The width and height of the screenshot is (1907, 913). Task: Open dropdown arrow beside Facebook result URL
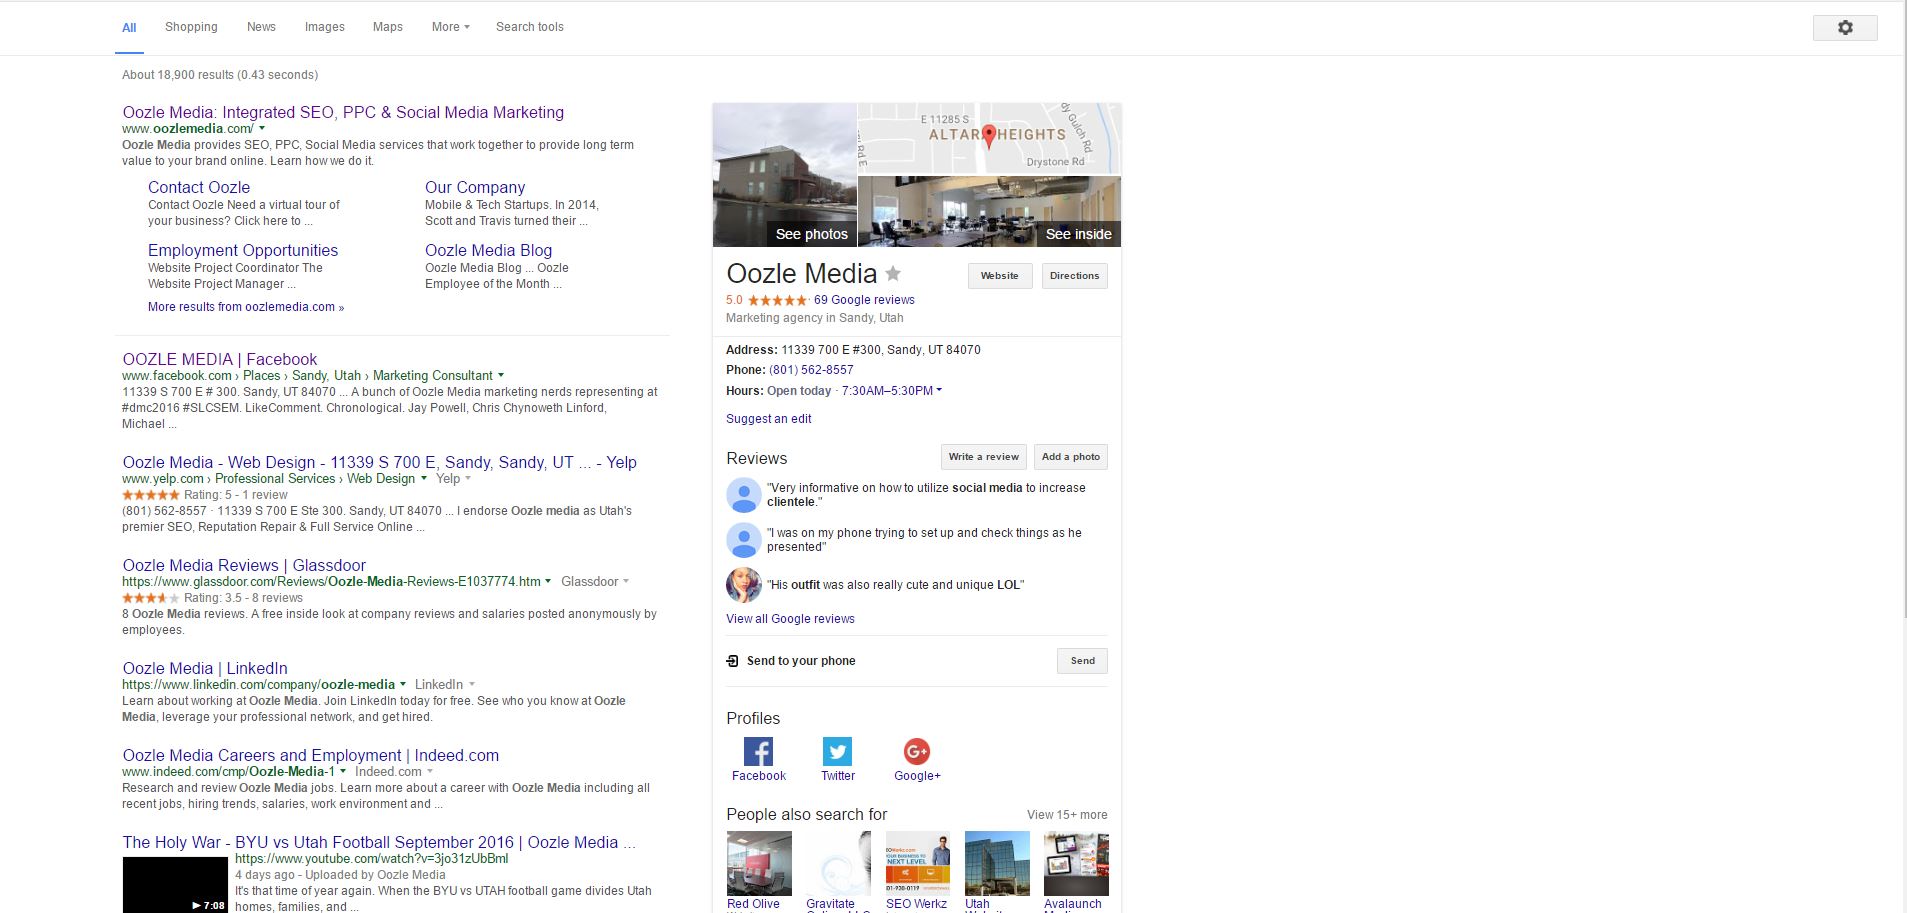[501, 375]
